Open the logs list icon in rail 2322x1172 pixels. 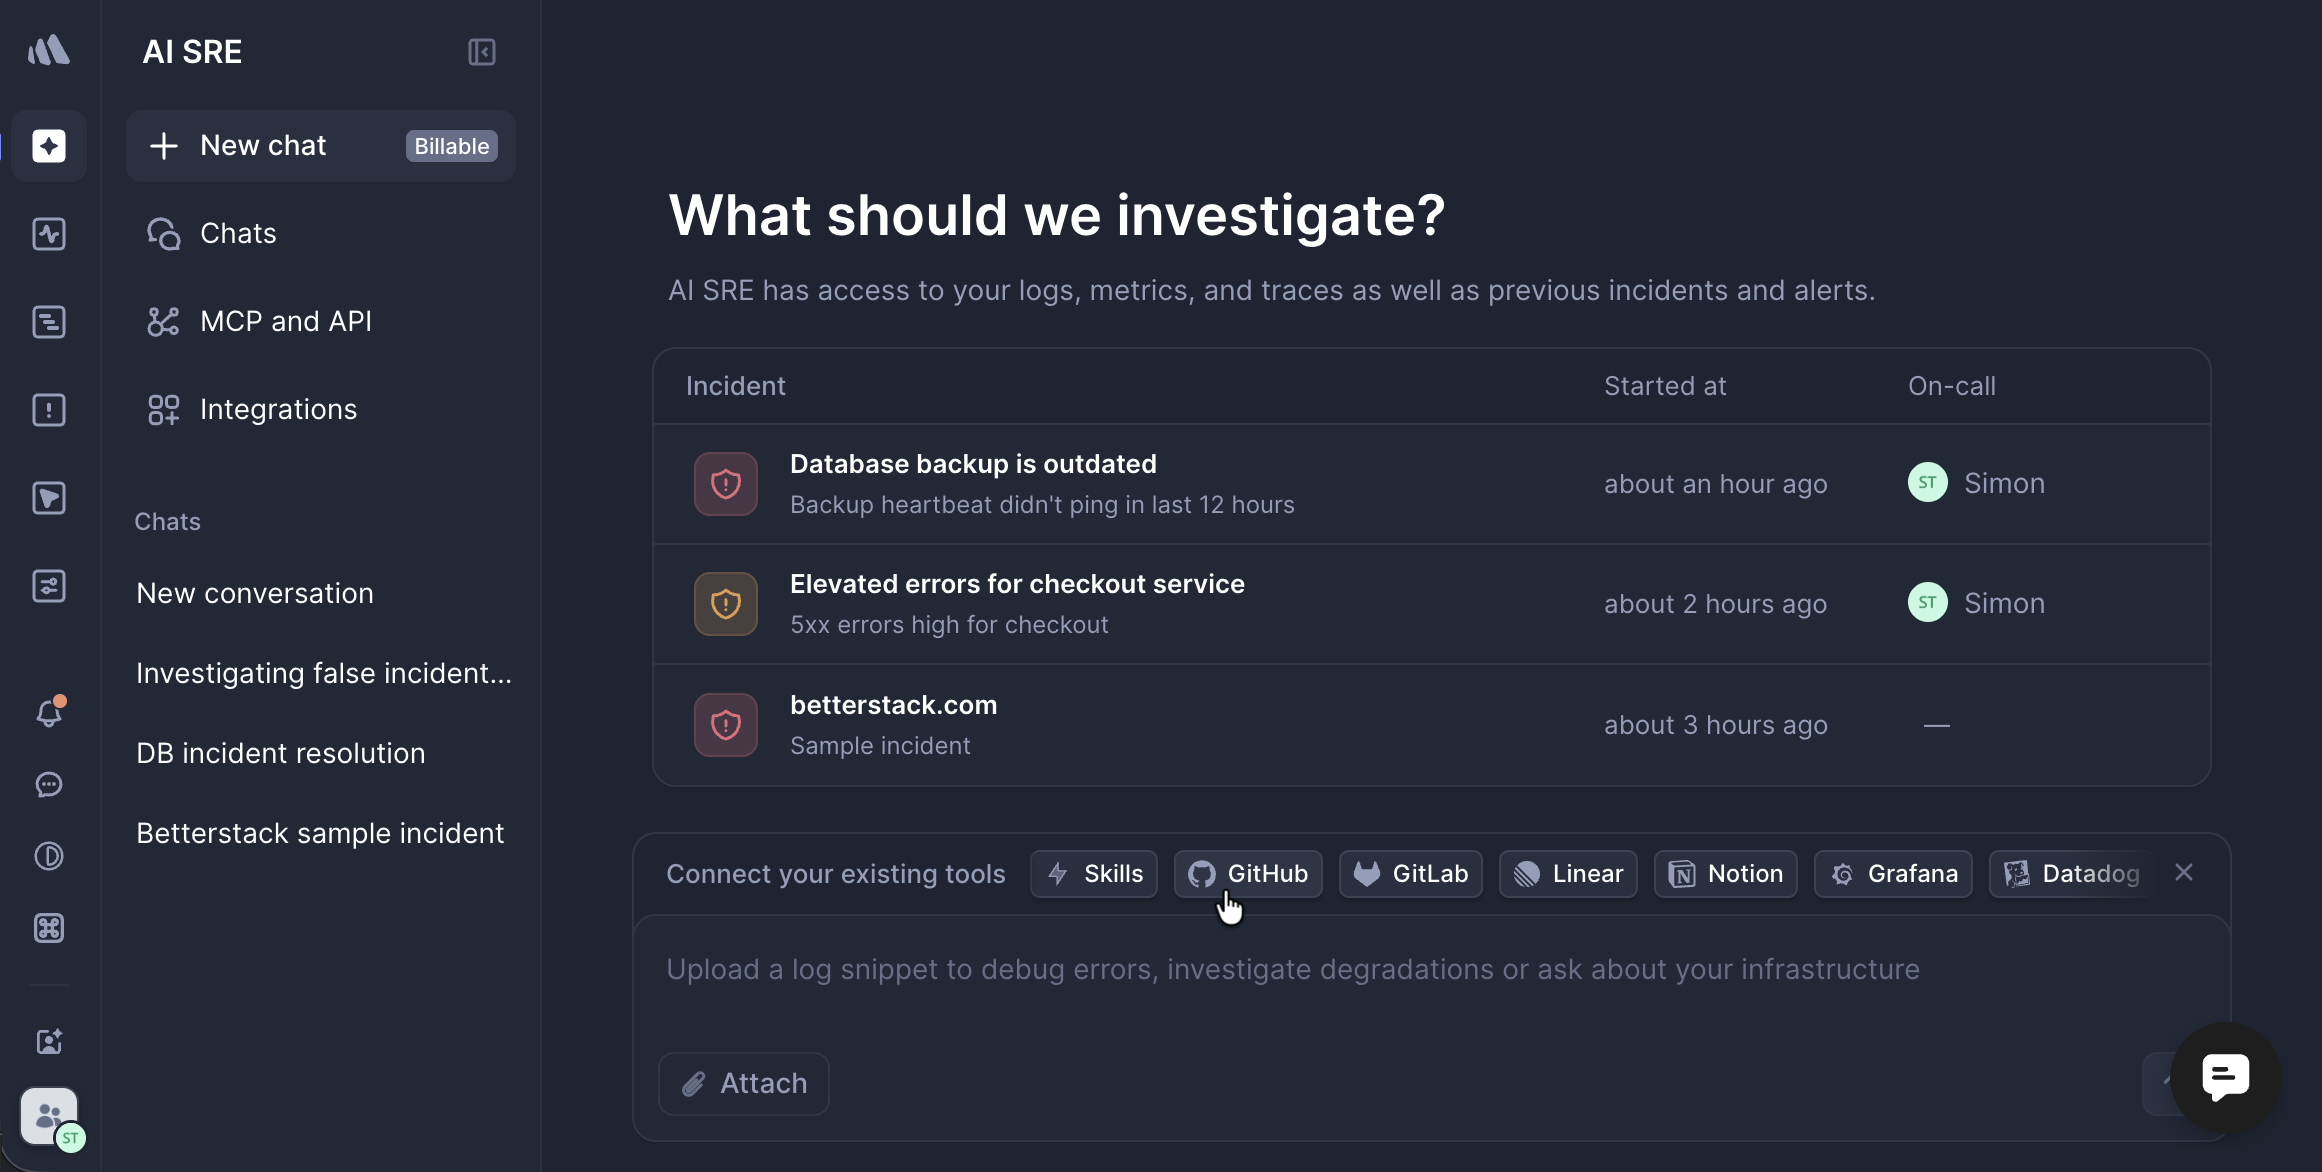[x=49, y=322]
